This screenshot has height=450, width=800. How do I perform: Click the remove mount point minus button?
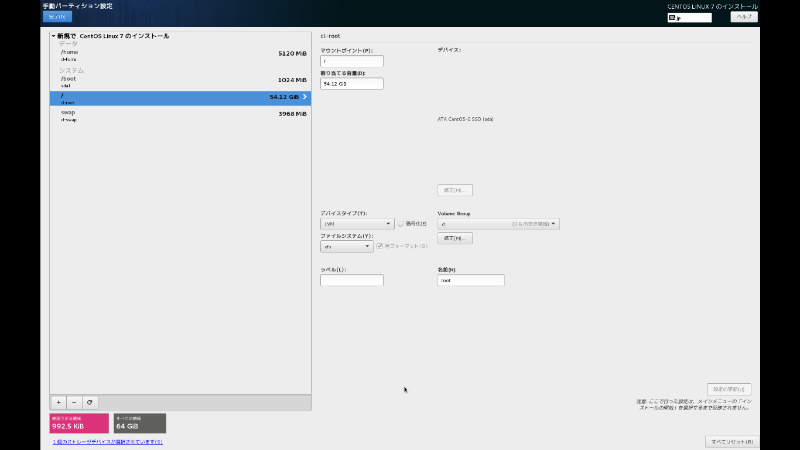point(74,401)
